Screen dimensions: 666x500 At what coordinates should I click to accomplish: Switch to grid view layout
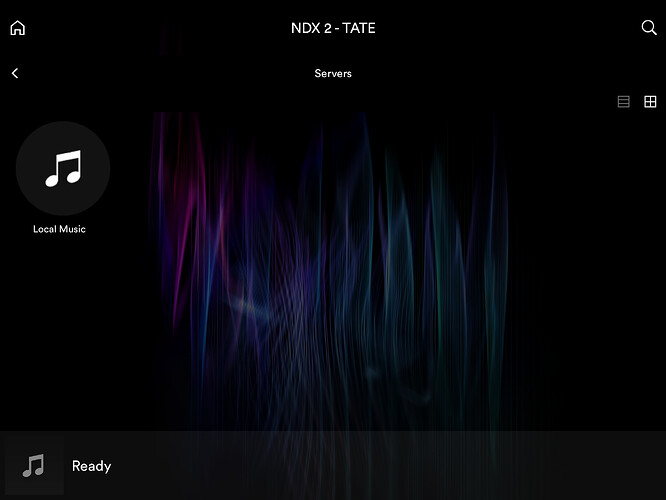point(650,102)
